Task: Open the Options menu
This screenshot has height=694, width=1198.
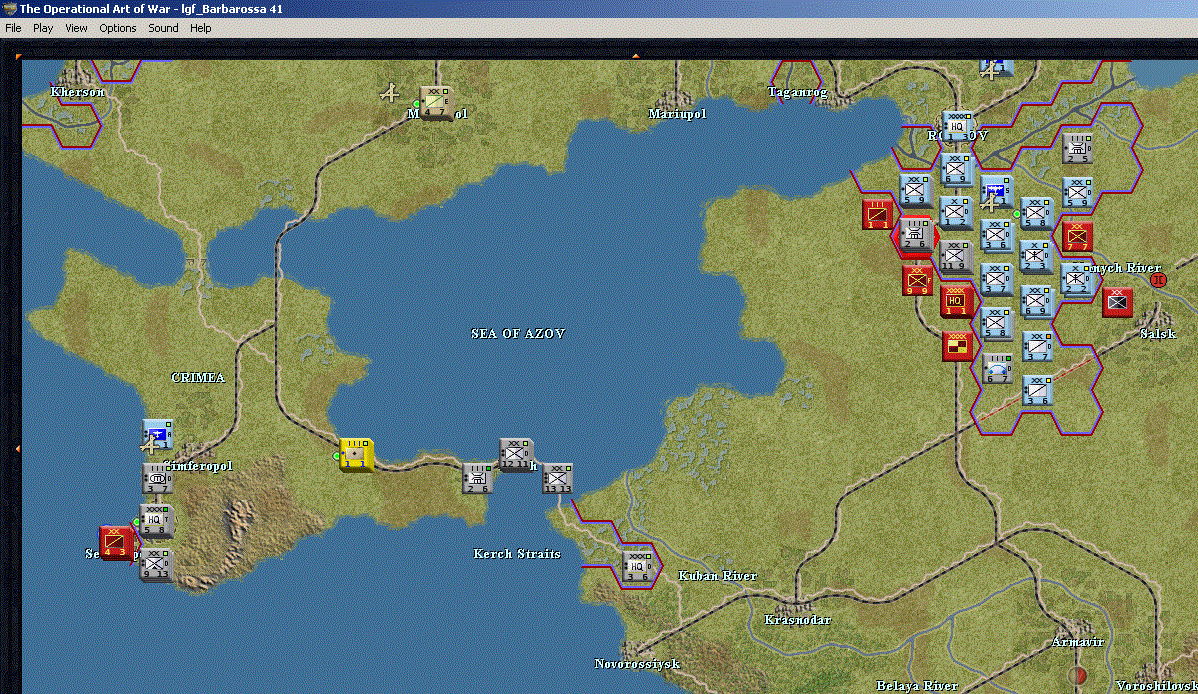Action: (x=118, y=28)
